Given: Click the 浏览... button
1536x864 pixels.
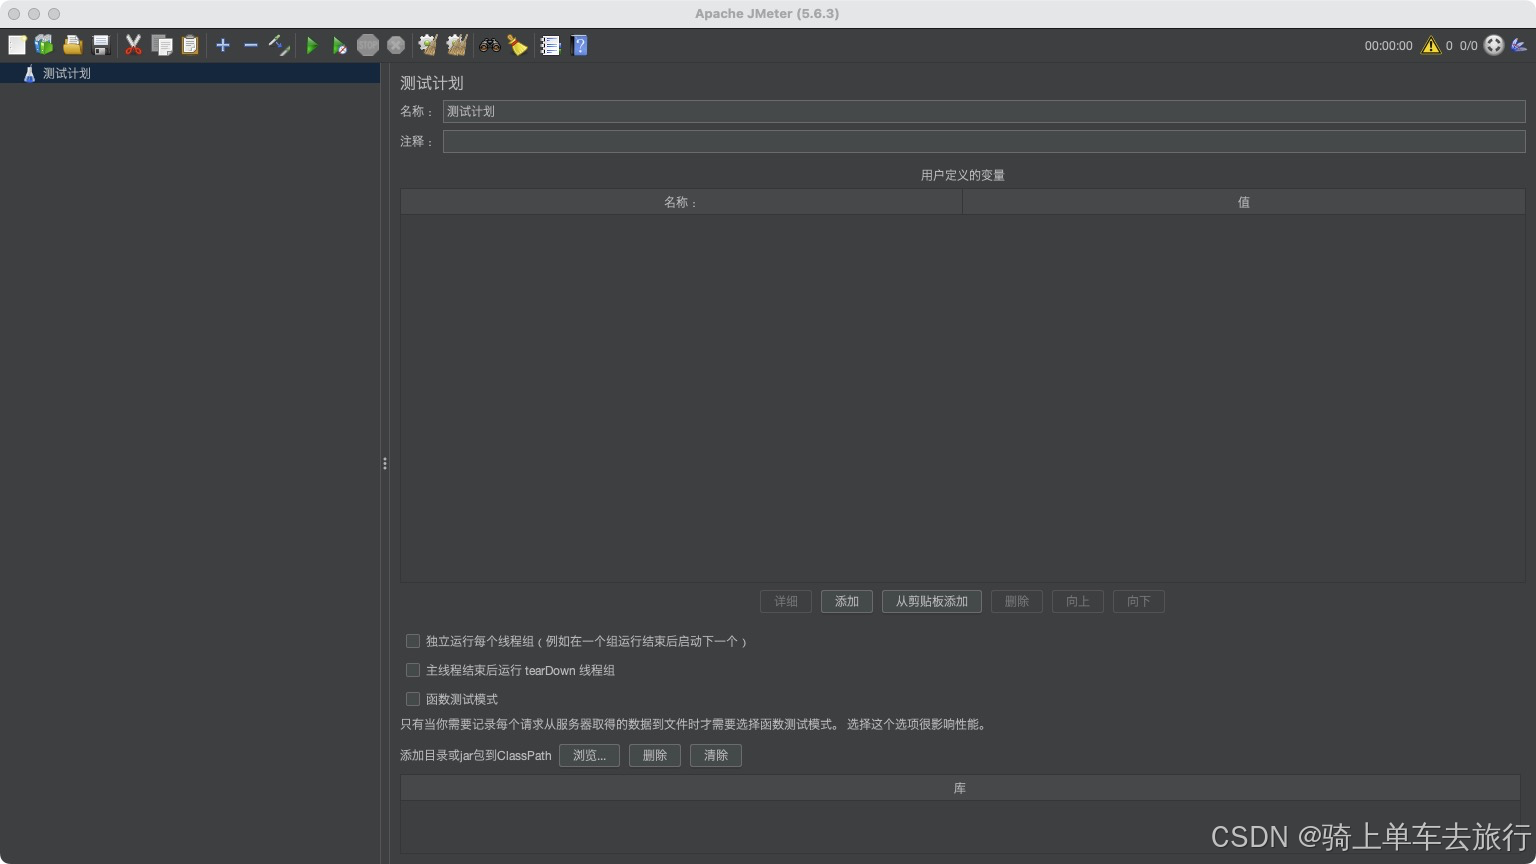Looking at the screenshot, I should 589,755.
